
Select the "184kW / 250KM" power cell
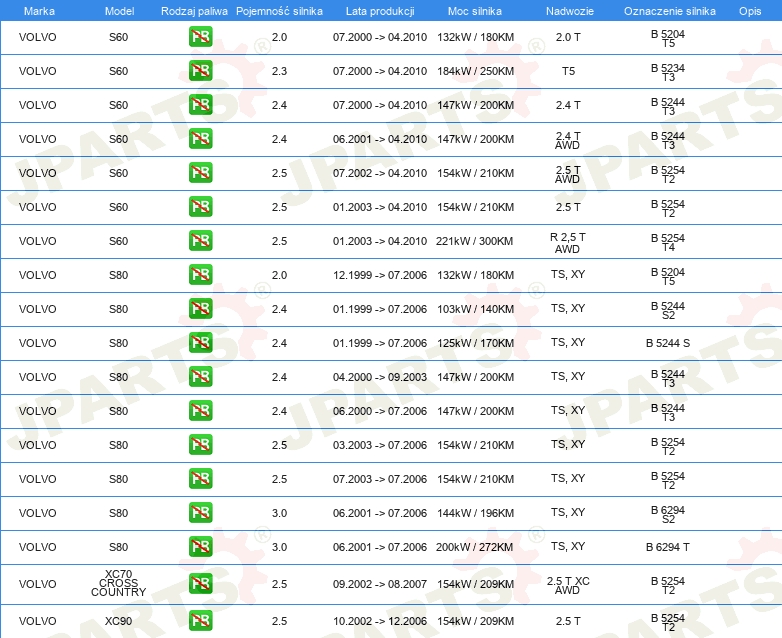click(475, 71)
